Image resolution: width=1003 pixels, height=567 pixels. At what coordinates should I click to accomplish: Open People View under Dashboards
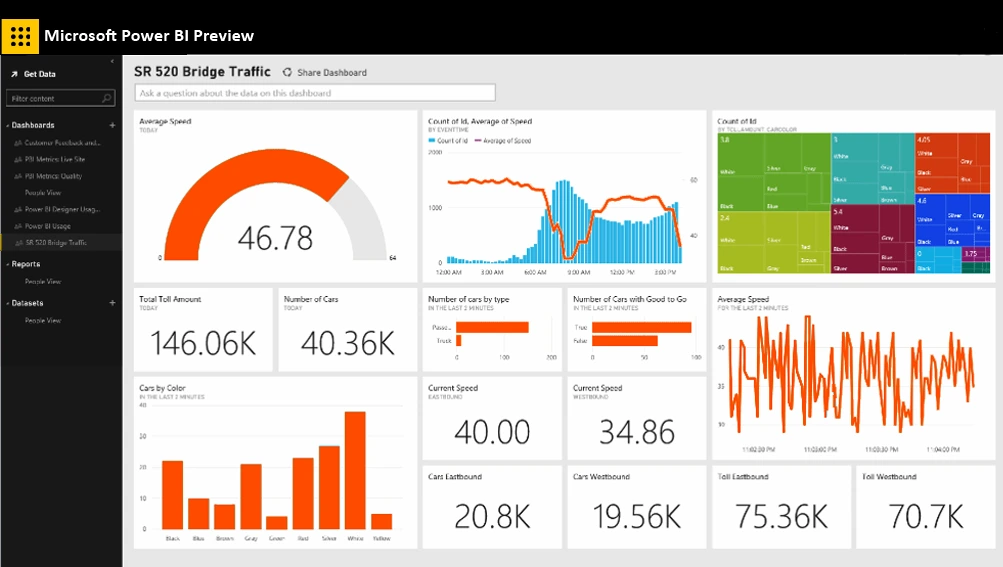(x=43, y=193)
